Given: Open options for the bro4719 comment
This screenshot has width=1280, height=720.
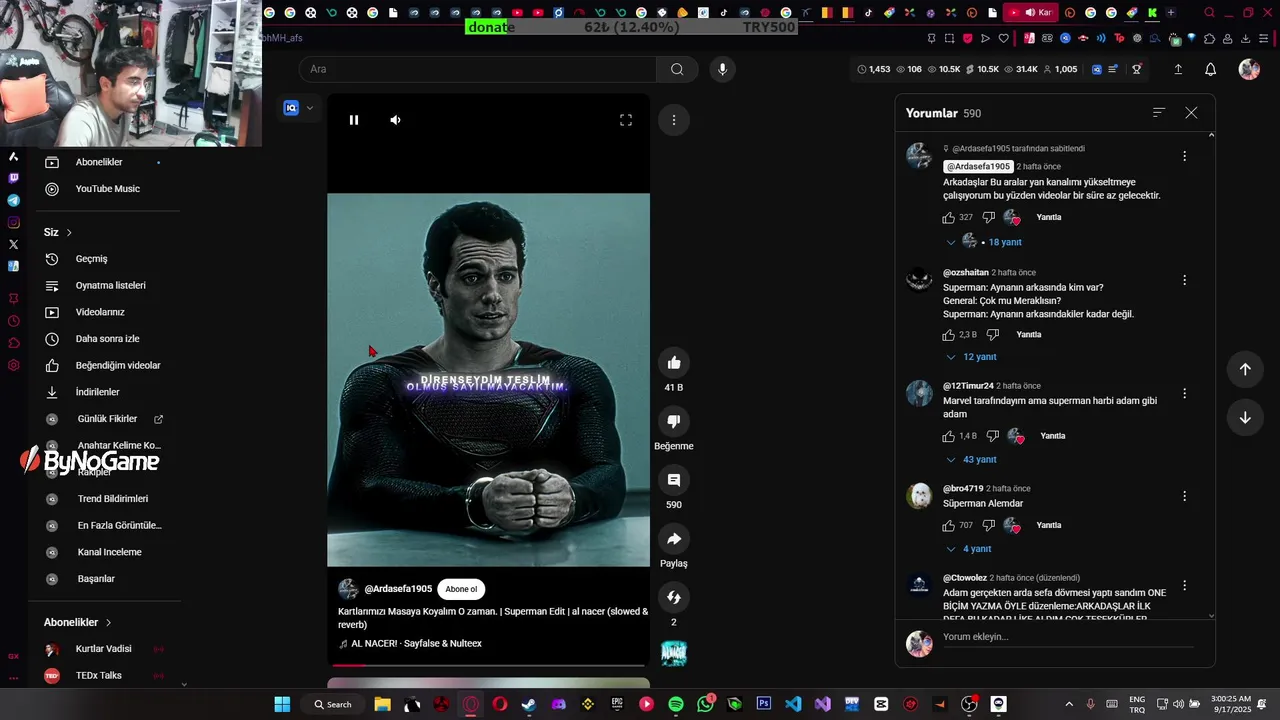Looking at the screenshot, I should pyautogui.click(x=1184, y=496).
